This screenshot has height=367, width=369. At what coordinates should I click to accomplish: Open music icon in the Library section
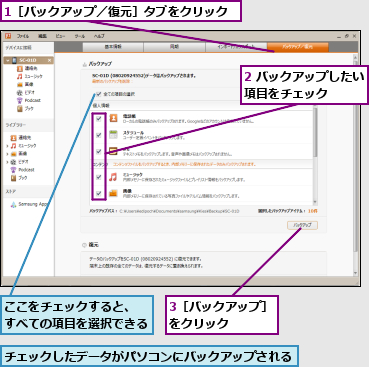[13, 146]
